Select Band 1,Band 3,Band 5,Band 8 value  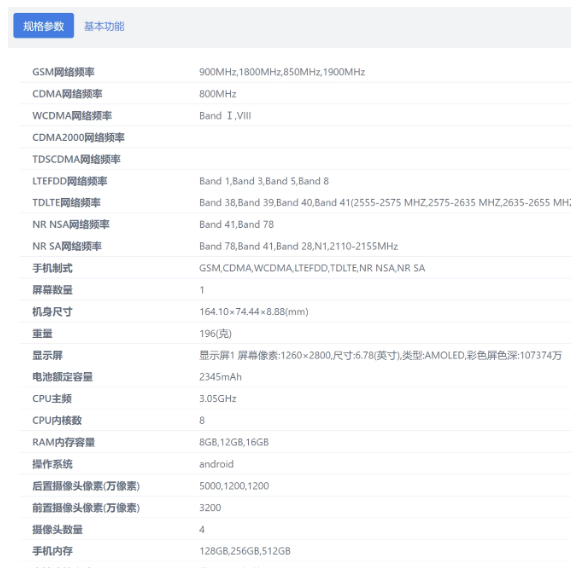pos(264,181)
